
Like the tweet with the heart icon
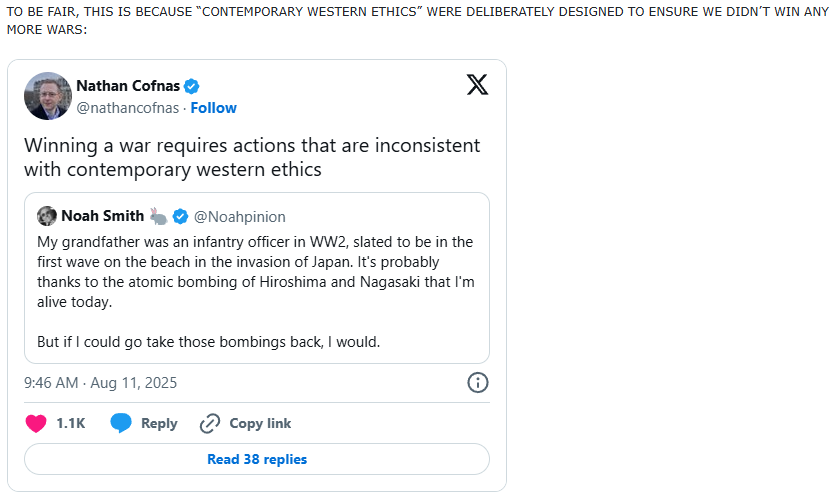(x=36, y=423)
